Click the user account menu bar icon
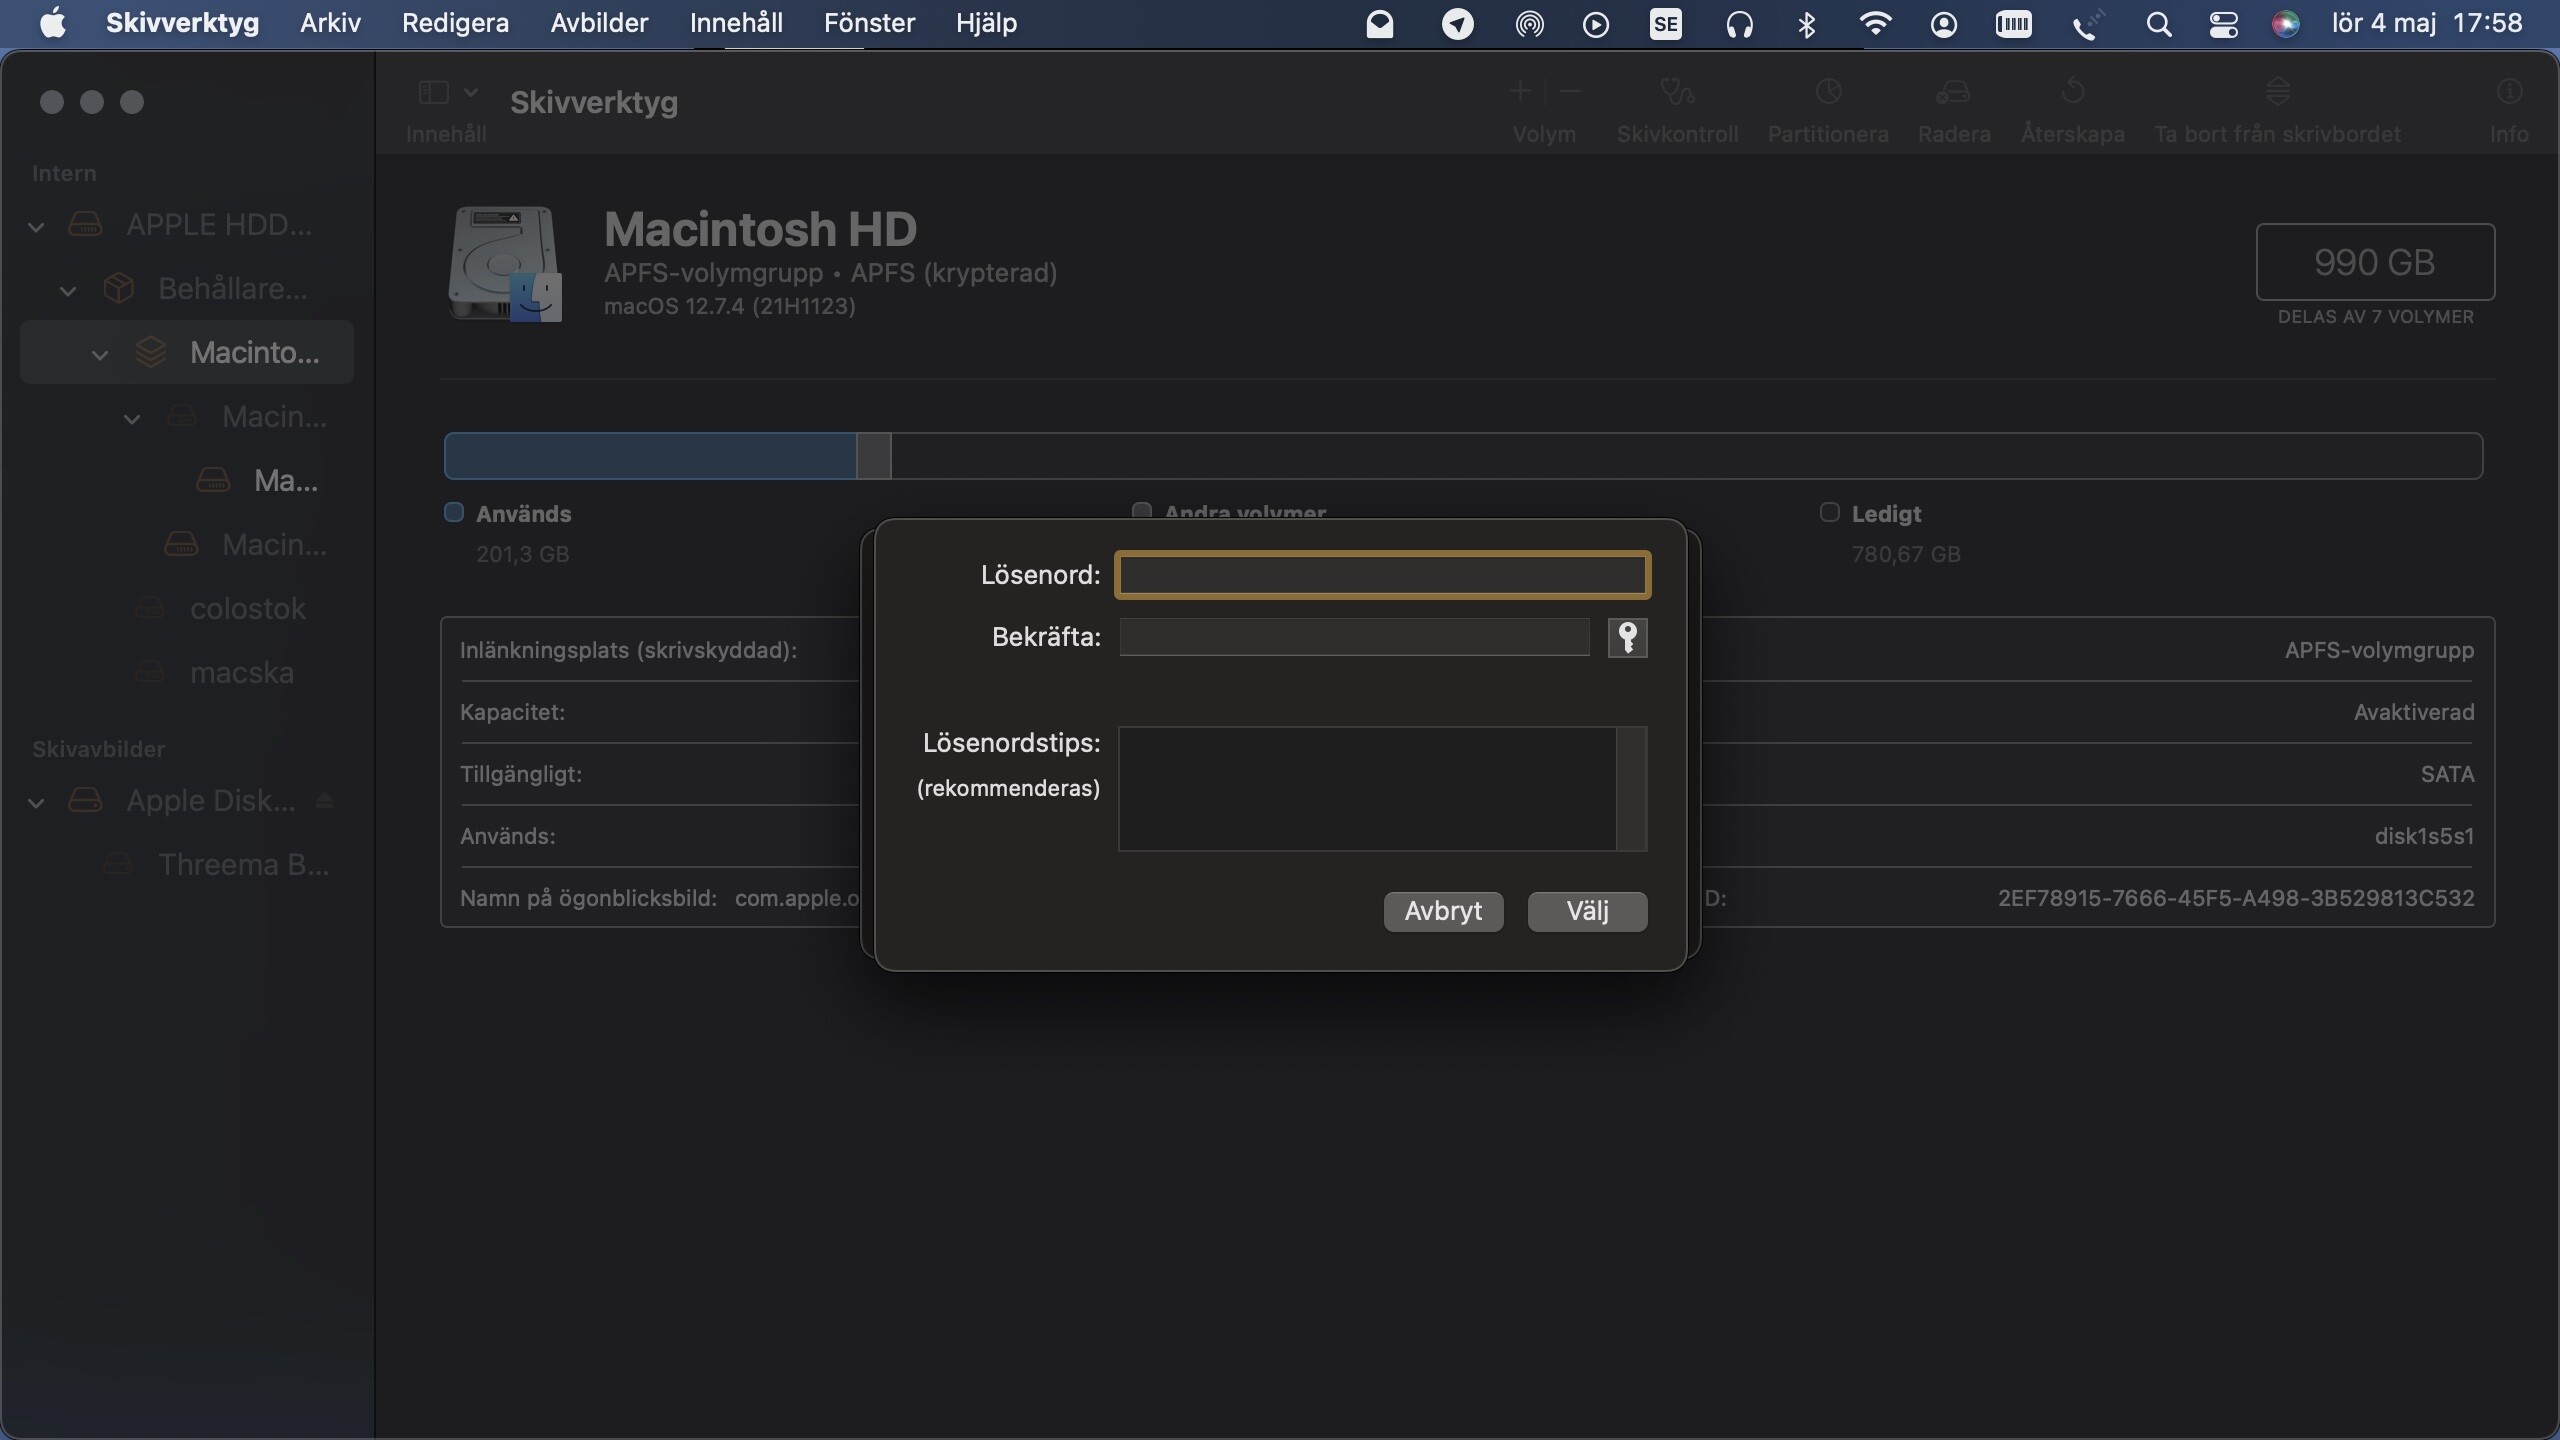 click(1943, 24)
